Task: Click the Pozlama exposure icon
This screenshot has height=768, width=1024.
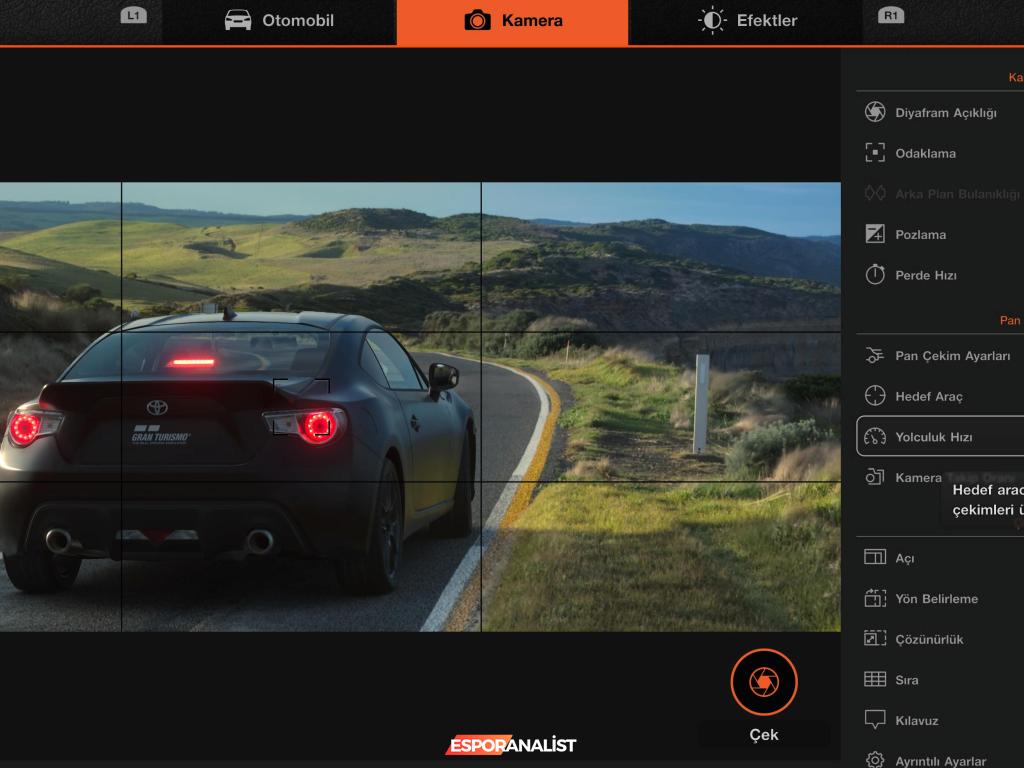Action: tap(875, 234)
